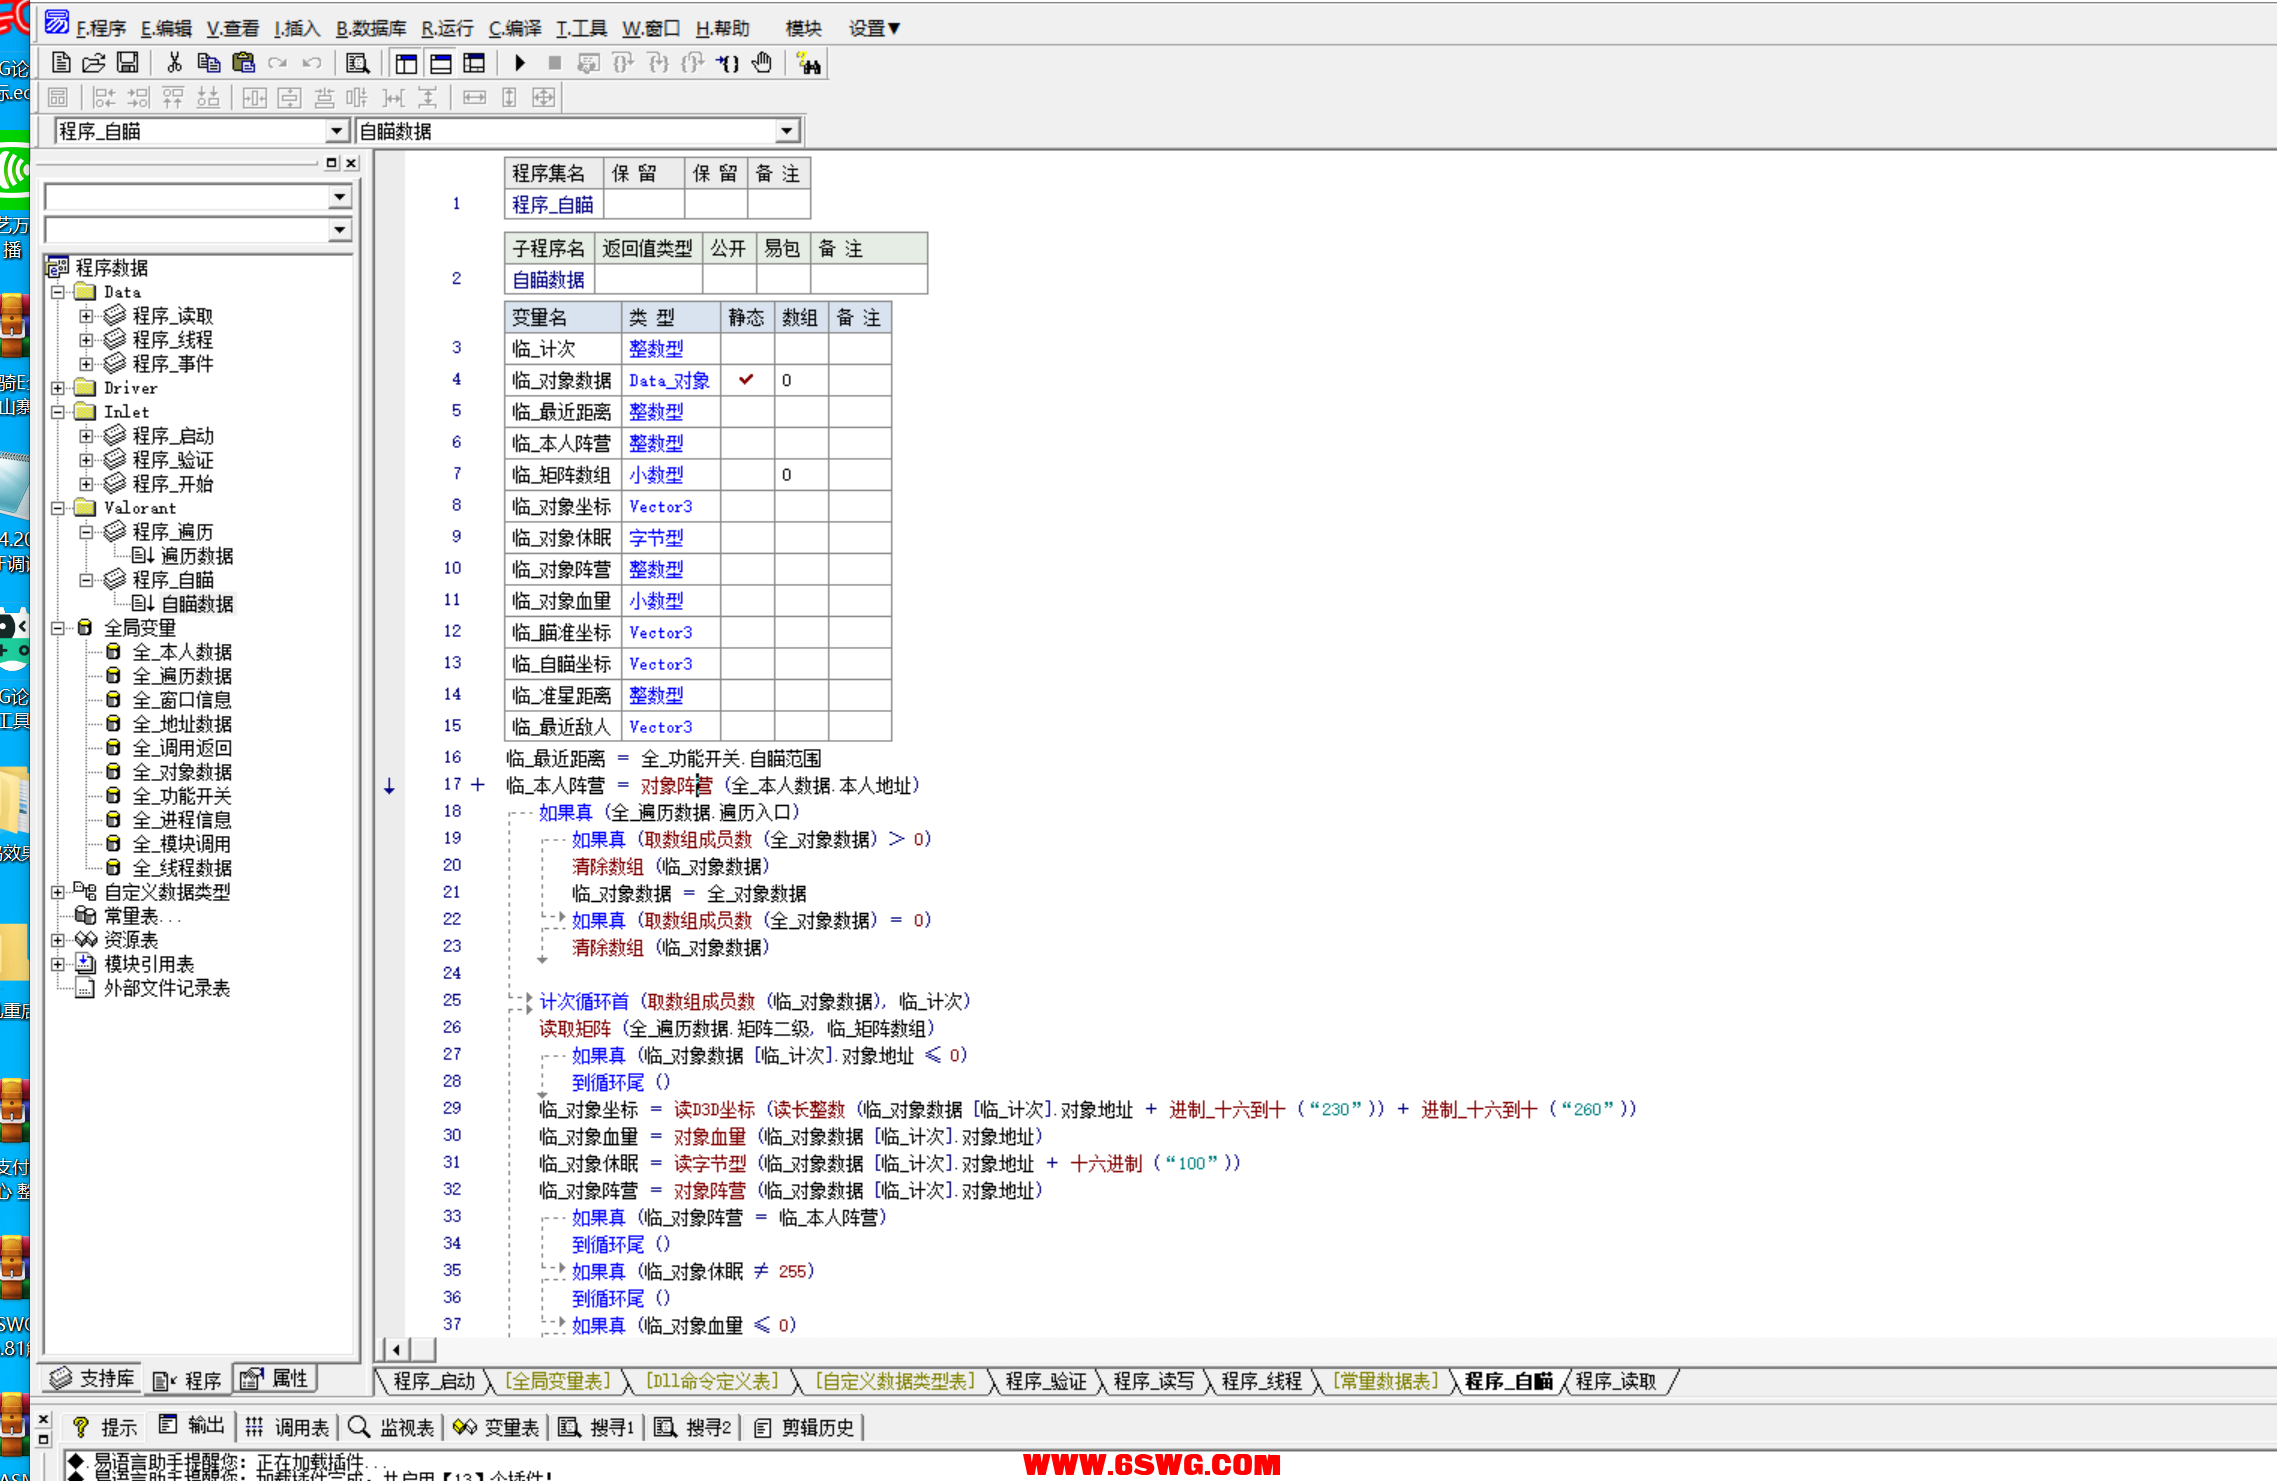Open the 自瞄数据 subroutine dropdown
The height and width of the screenshot is (1481, 2277).
pos(787,131)
